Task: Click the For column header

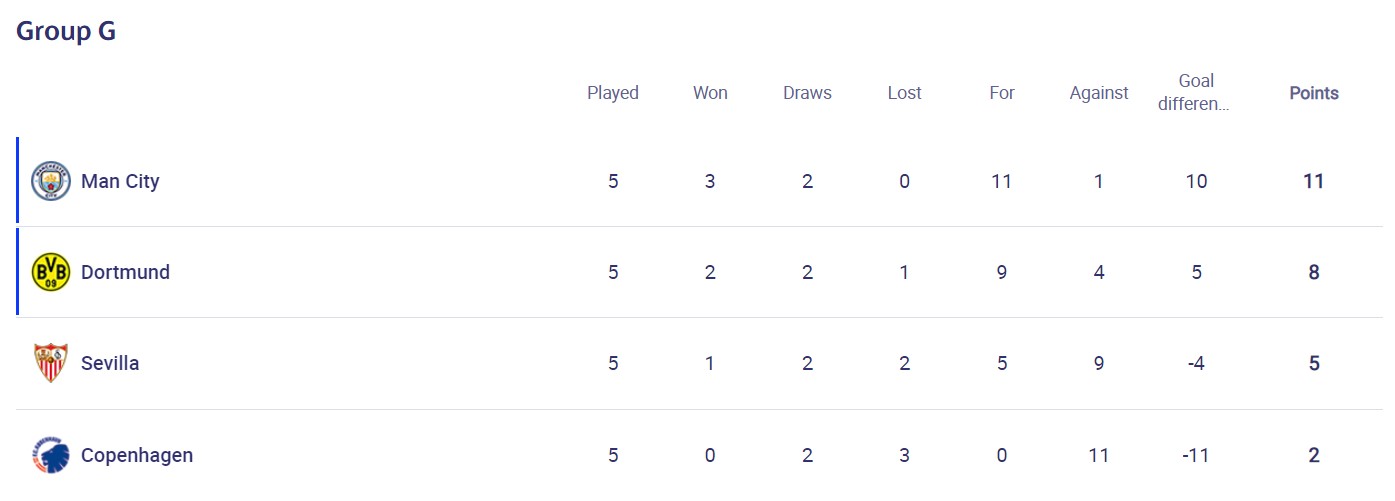Action: point(1001,93)
